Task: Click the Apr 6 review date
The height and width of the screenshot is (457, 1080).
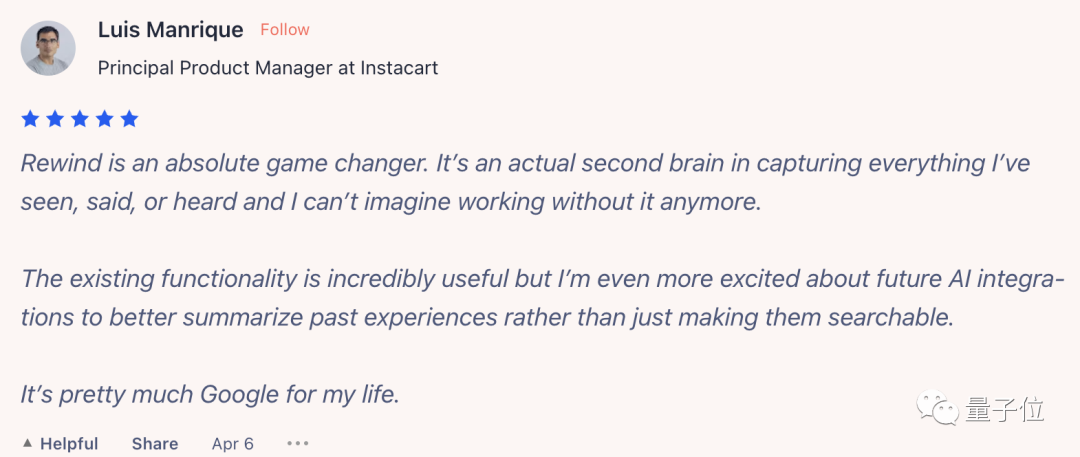Action: [232, 443]
